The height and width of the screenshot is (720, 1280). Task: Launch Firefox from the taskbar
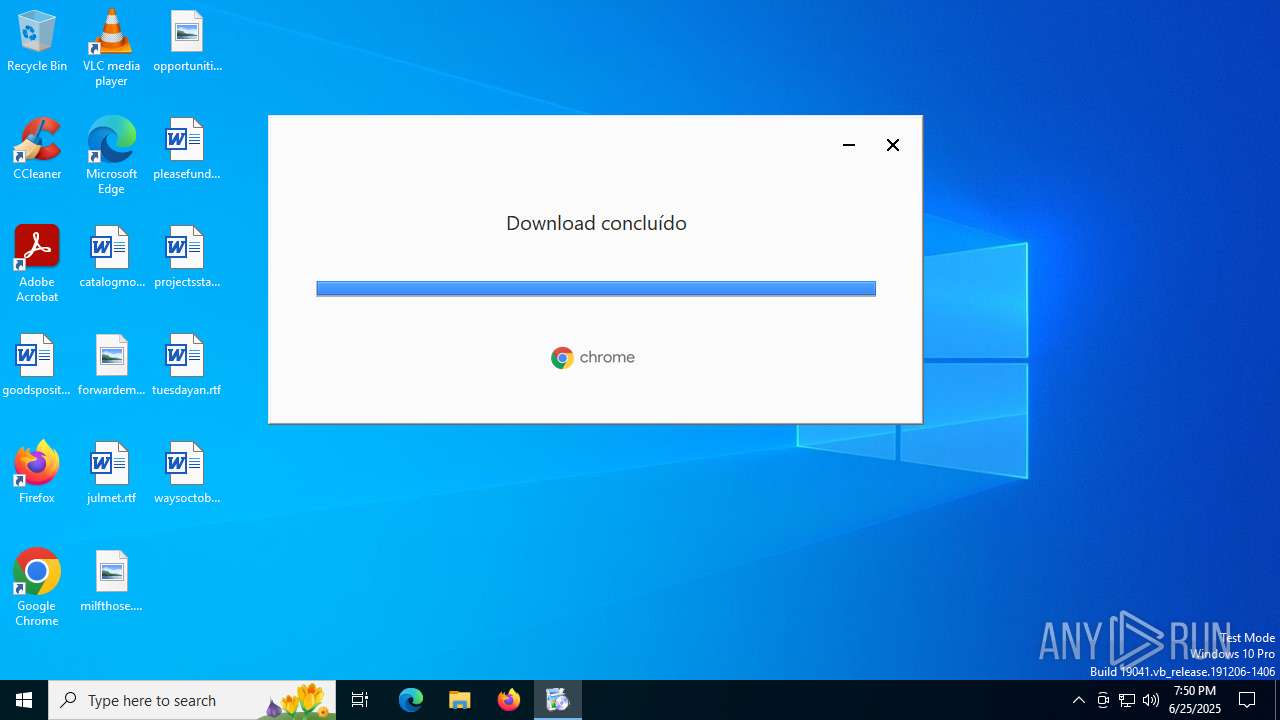click(x=509, y=700)
